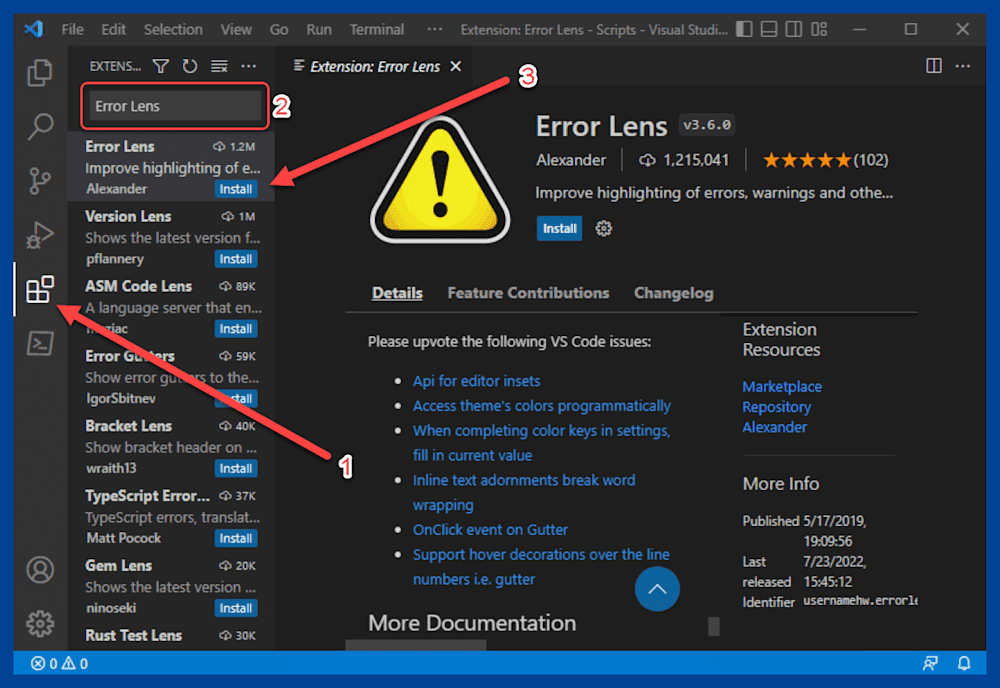
Task: Switch to the Changelog tab
Action: coord(673,293)
